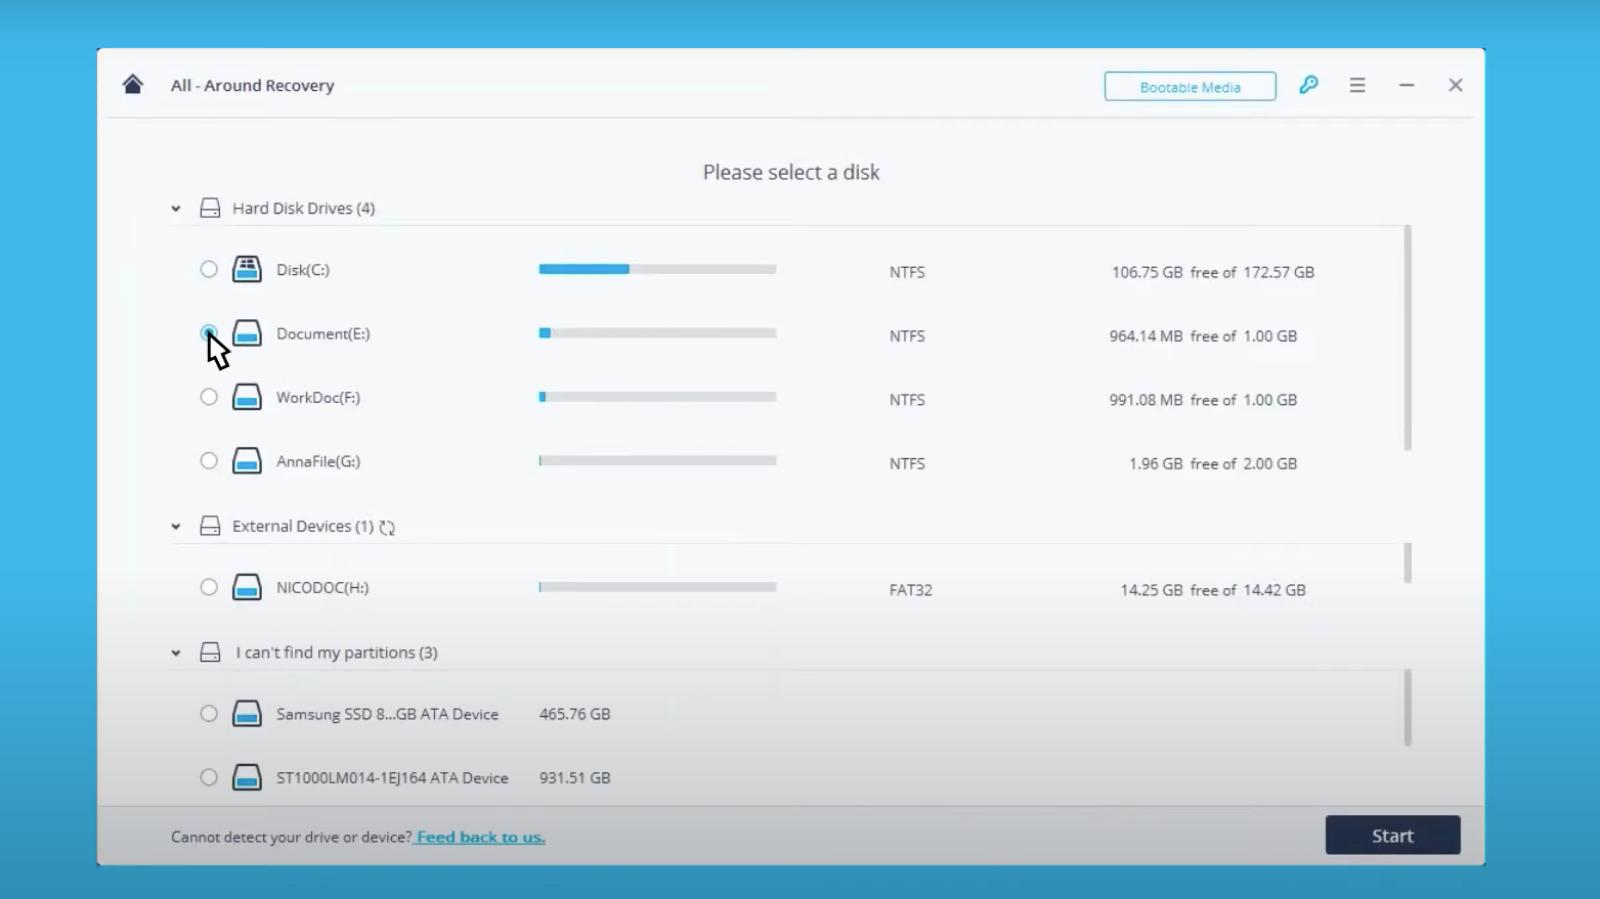Choose the ST1000LM014 ATA Device radio button
The image size is (1600, 899).
(x=208, y=777)
